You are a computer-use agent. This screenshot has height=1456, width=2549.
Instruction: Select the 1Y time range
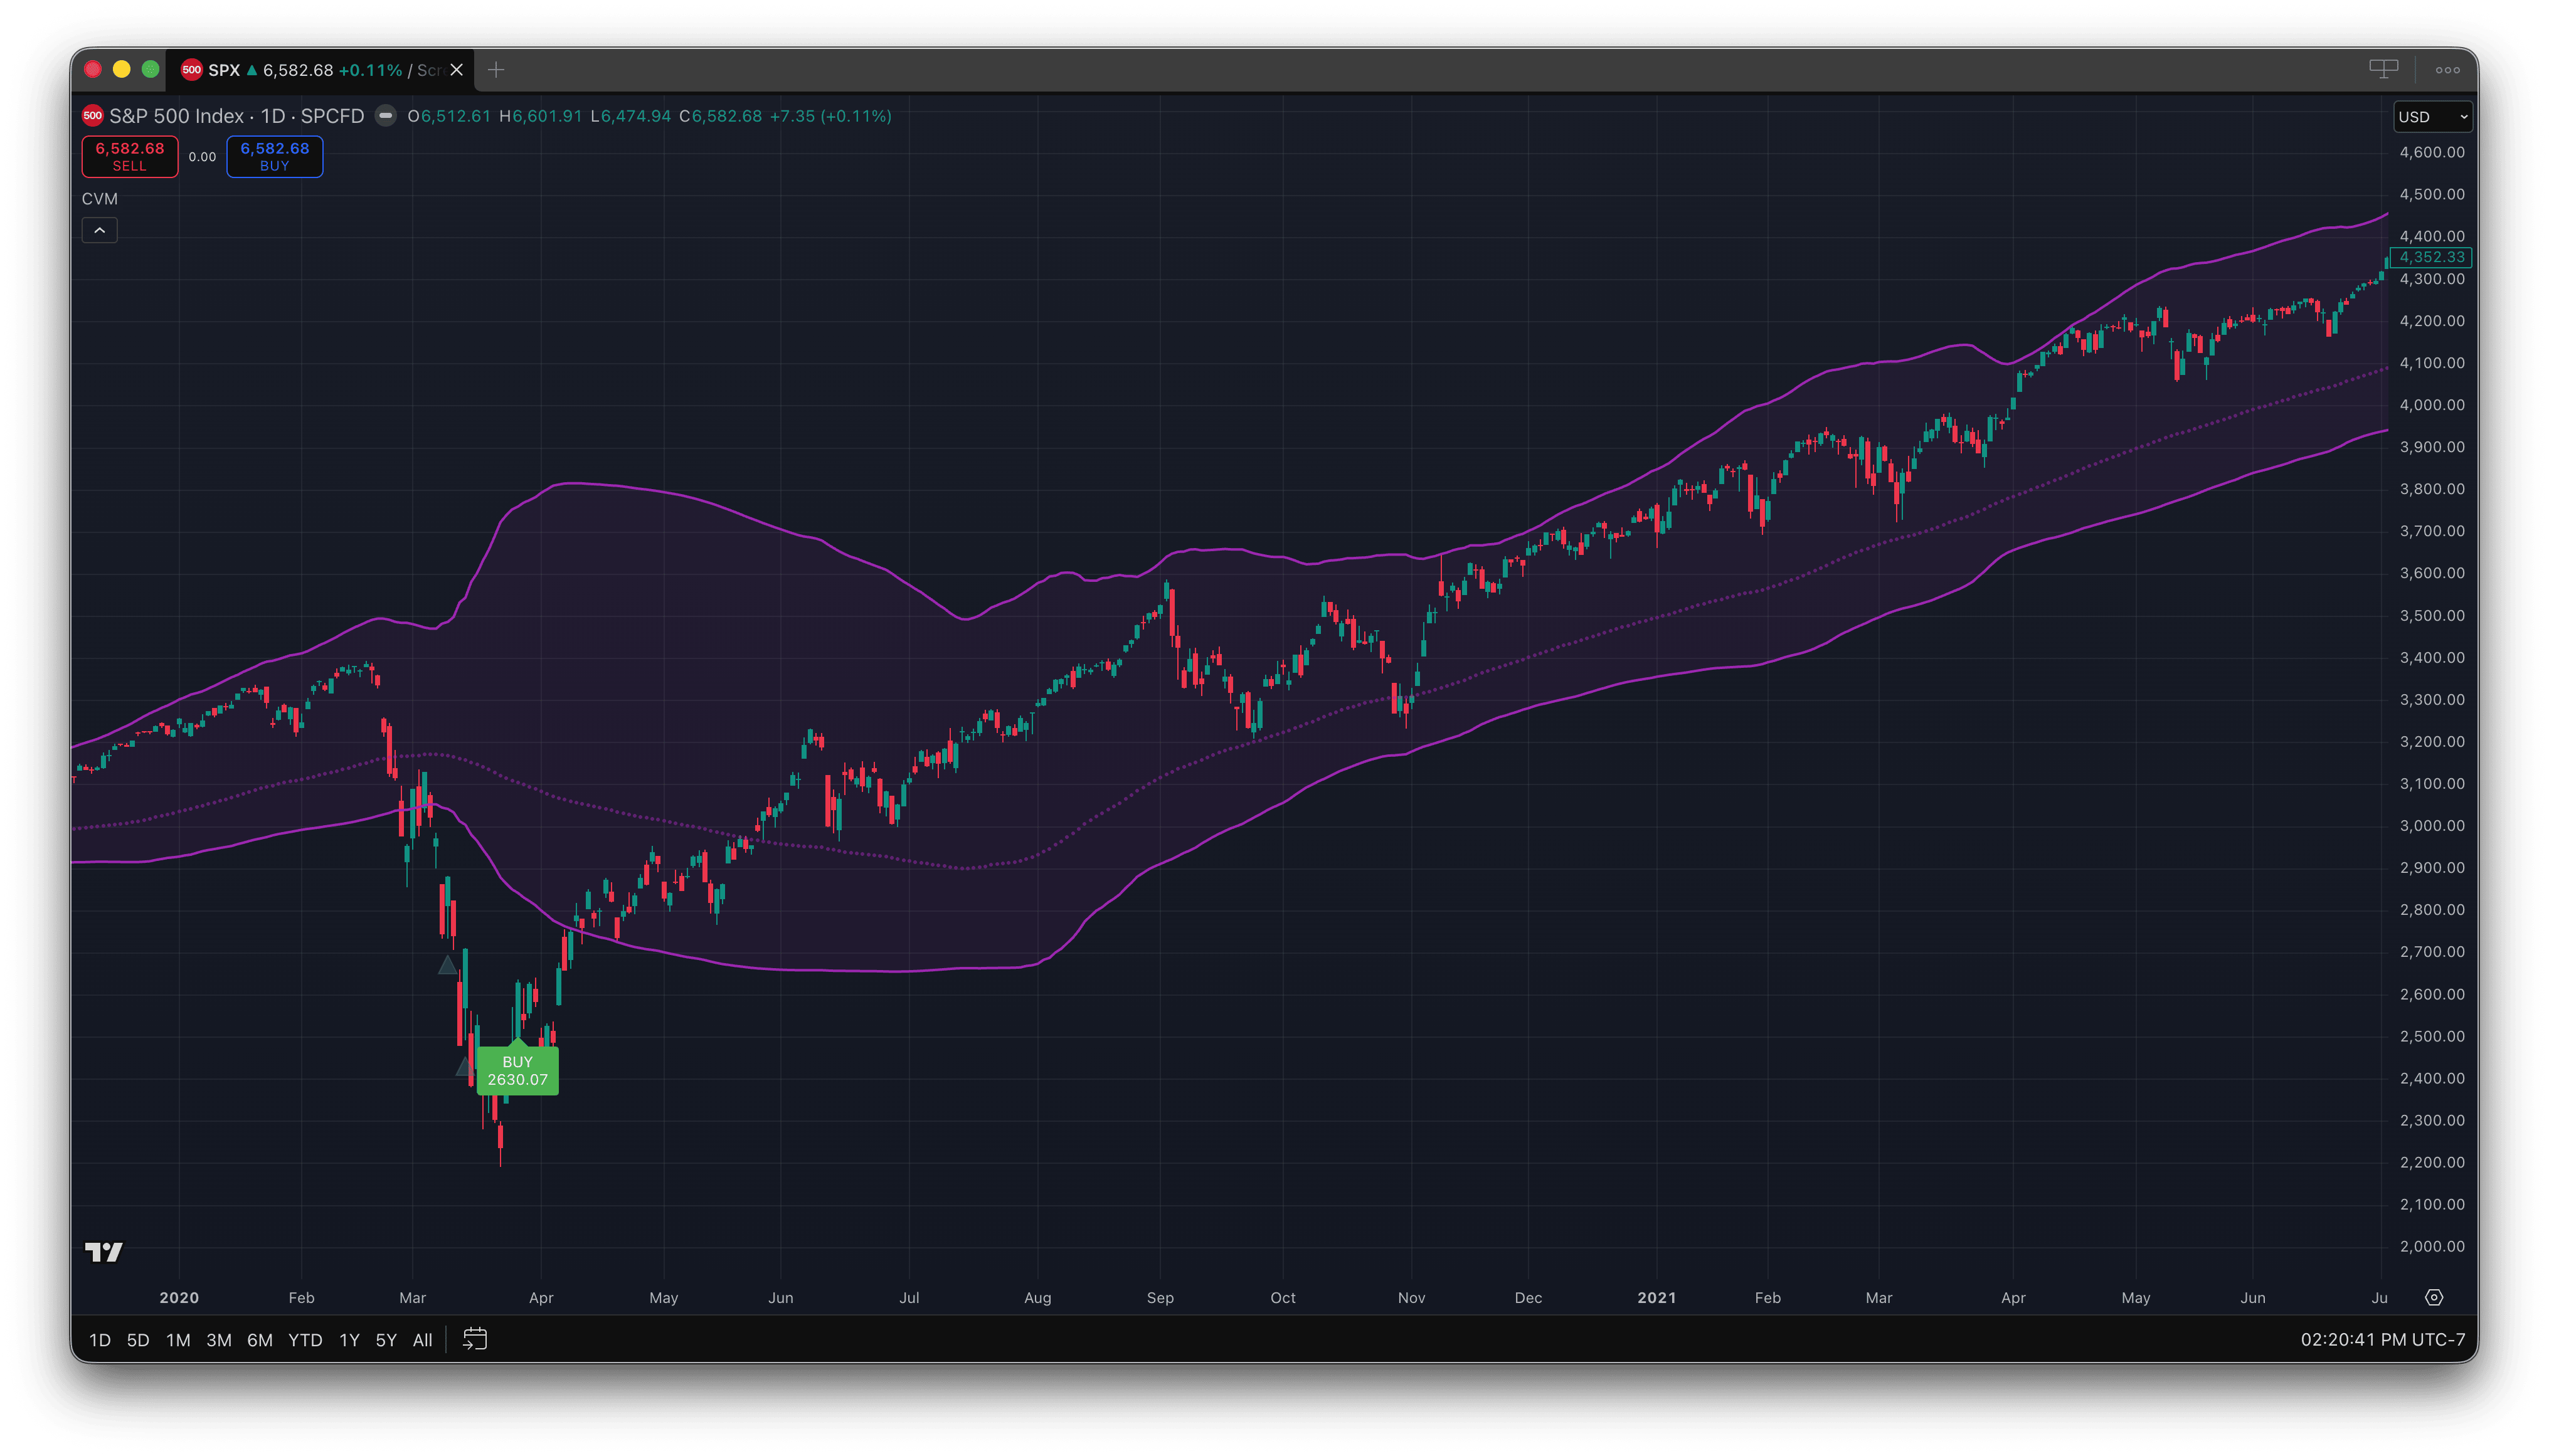tap(349, 1340)
